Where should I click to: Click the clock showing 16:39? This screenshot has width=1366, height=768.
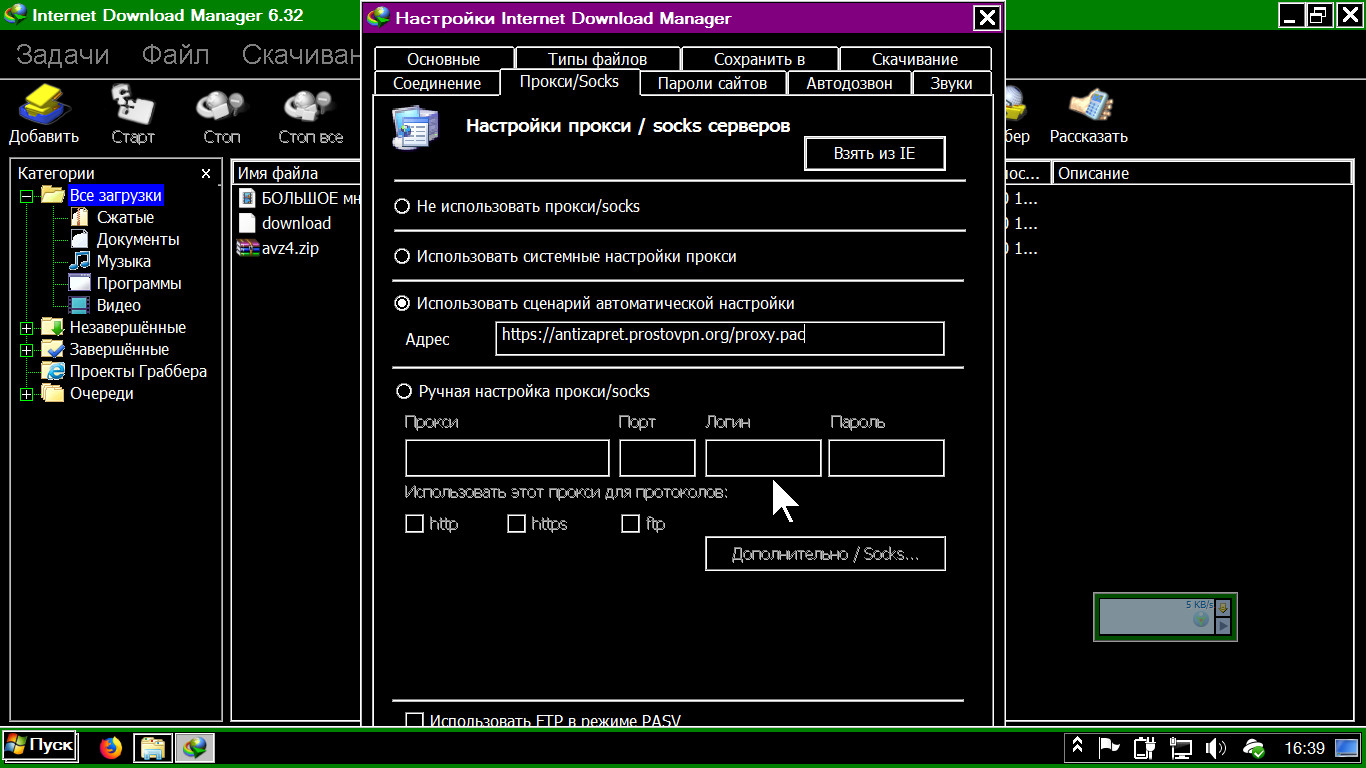(x=1304, y=748)
